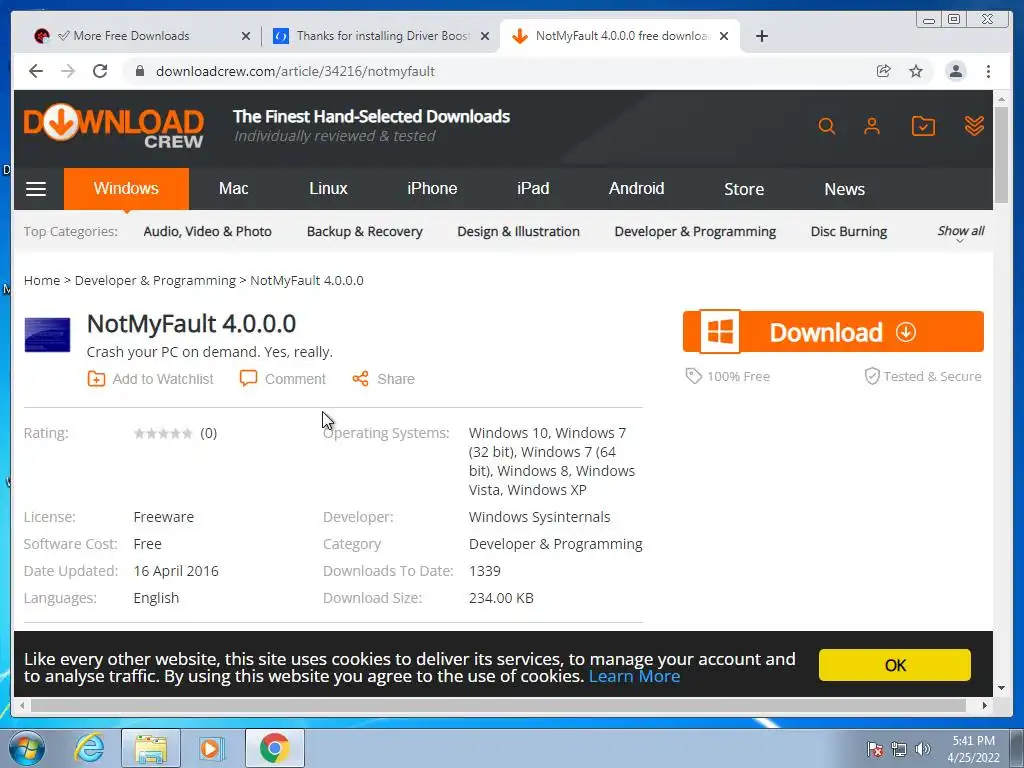Select the Linux platform tab
The image size is (1024, 768).
coord(328,189)
